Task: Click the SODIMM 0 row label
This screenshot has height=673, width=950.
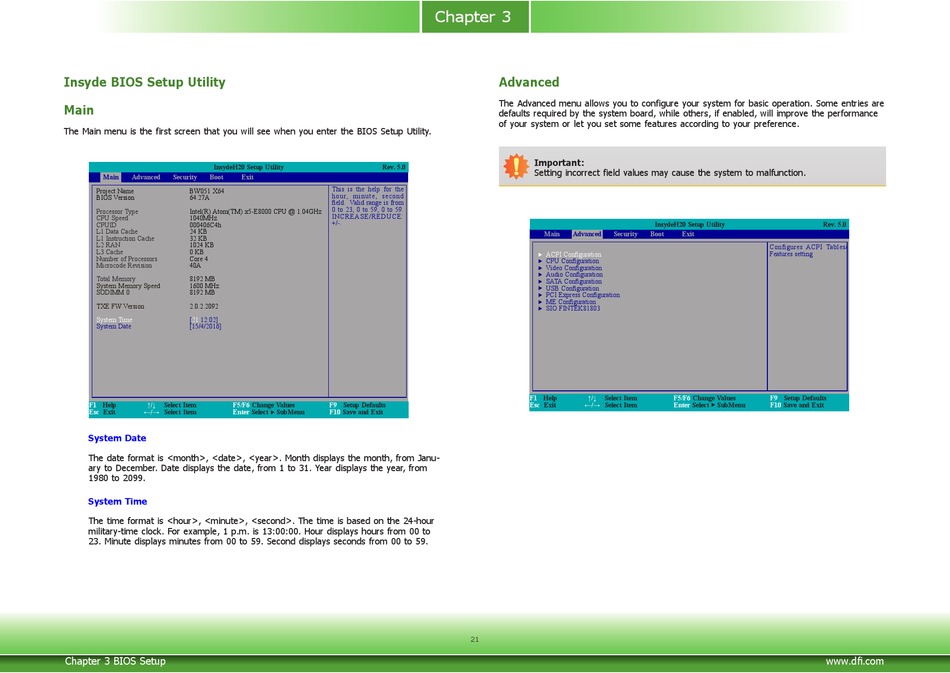Action: [x=113, y=293]
